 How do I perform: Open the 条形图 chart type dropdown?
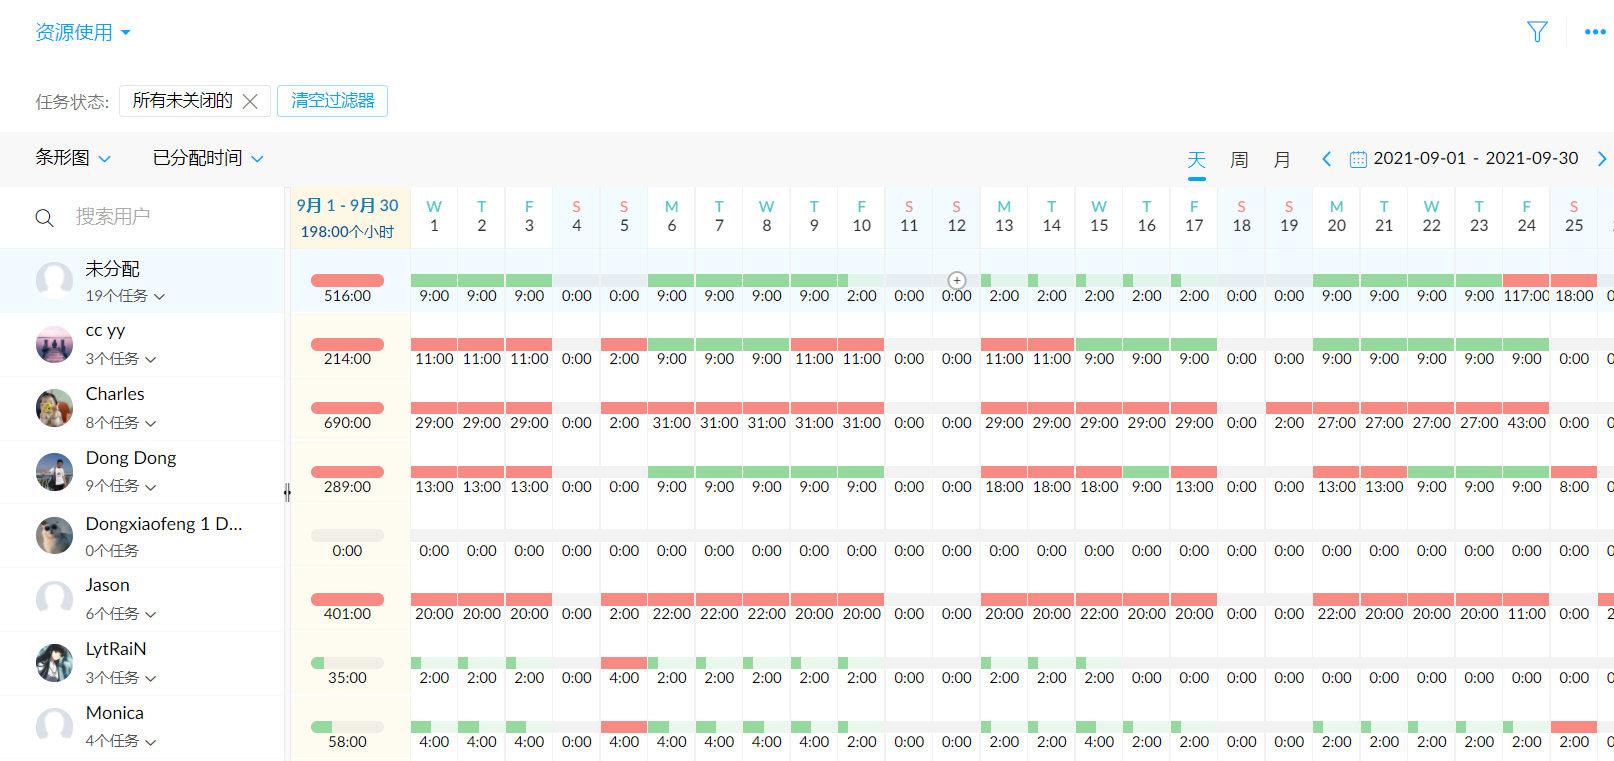pos(73,158)
